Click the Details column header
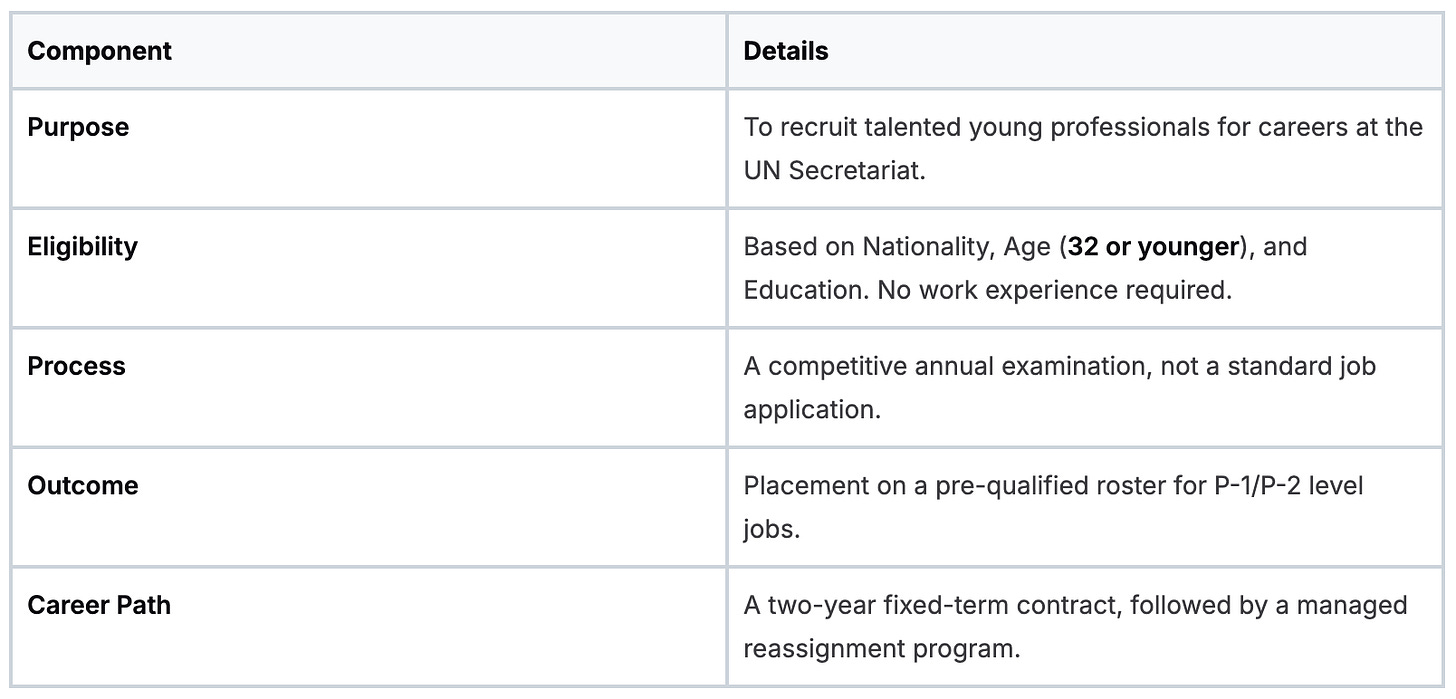Screen dimensions: 1456x699 pyautogui.click(x=786, y=51)
